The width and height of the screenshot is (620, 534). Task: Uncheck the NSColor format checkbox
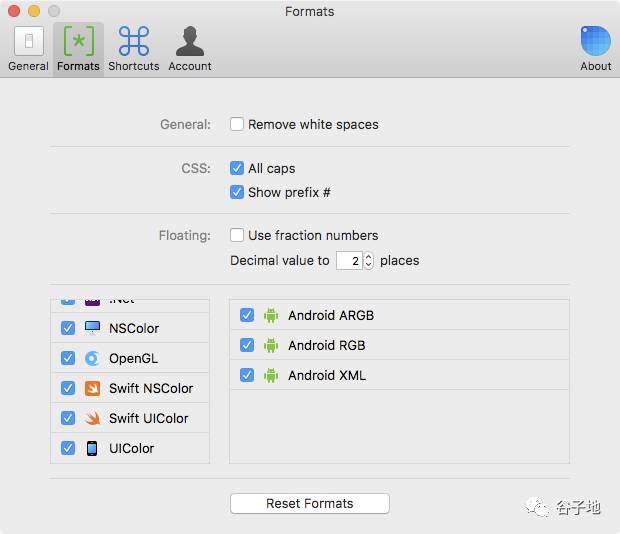coord(68,328)
